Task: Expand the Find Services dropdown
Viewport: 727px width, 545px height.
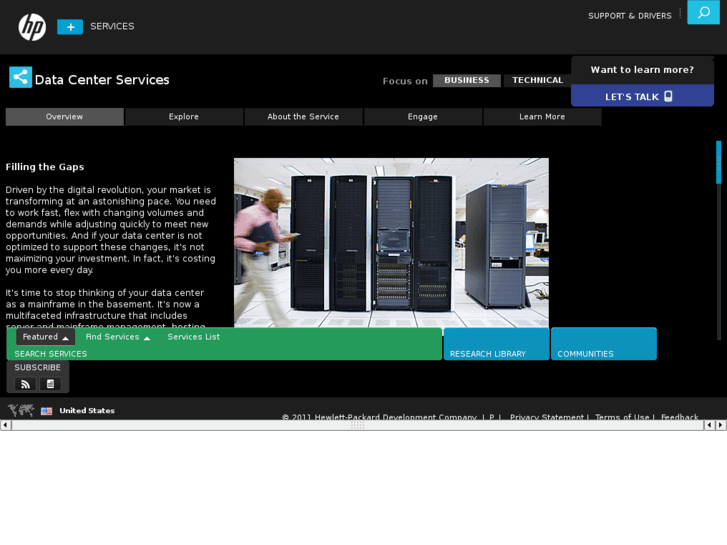Action: [x=118, y=337]
